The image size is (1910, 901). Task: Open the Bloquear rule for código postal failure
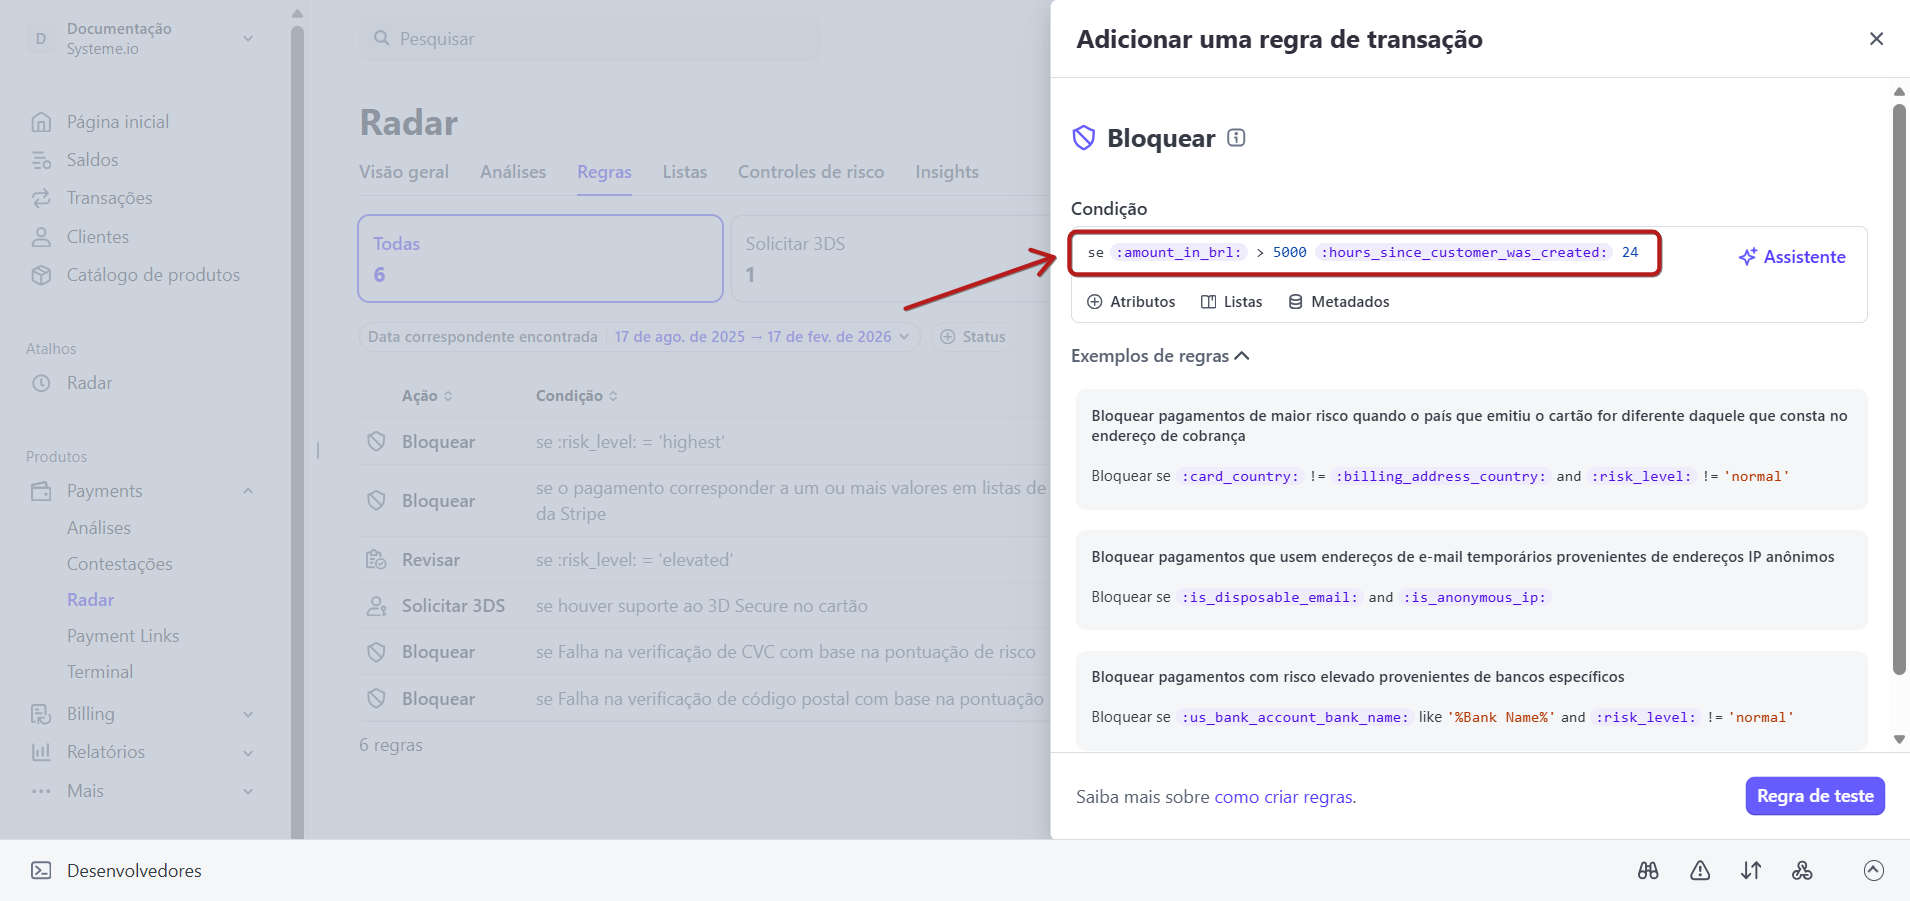click(705, 699)
